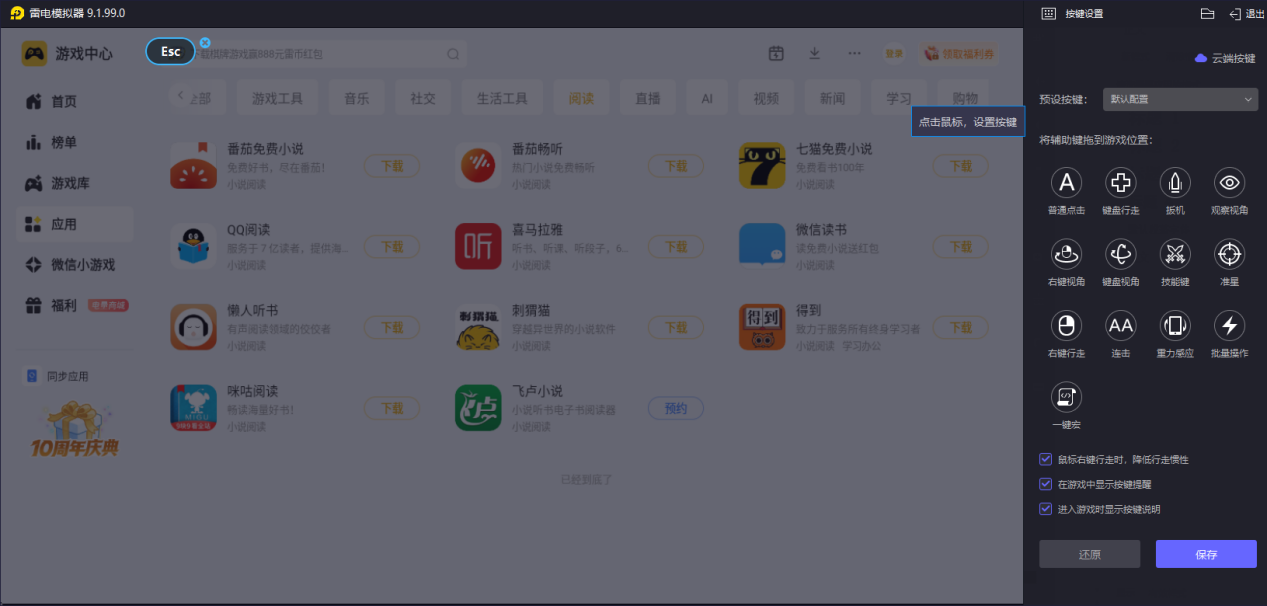Open 云端按键 cloud key settings
The width and height of the screenshot is (1267, 606).
pyautogui.click(x=1225, y=58)
